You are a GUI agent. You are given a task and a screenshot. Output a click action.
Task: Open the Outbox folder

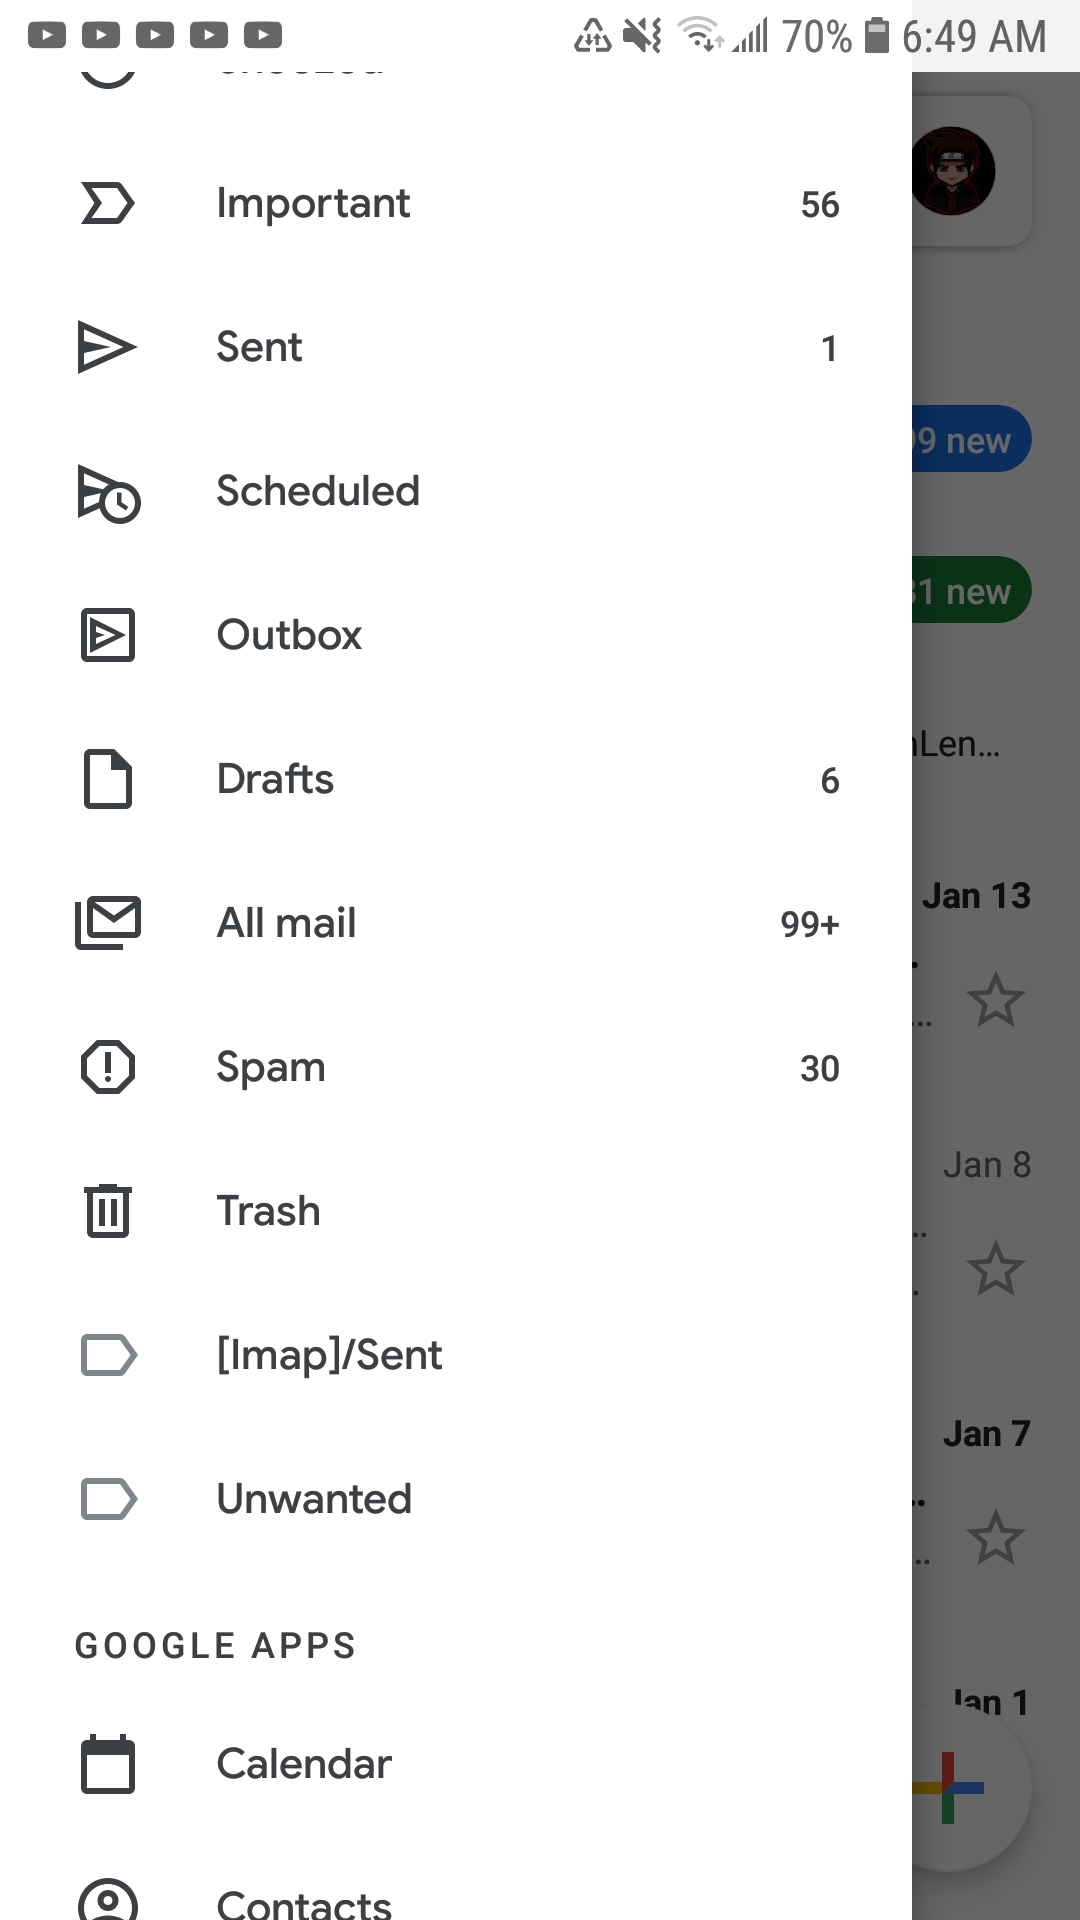(x=456, y=636)
